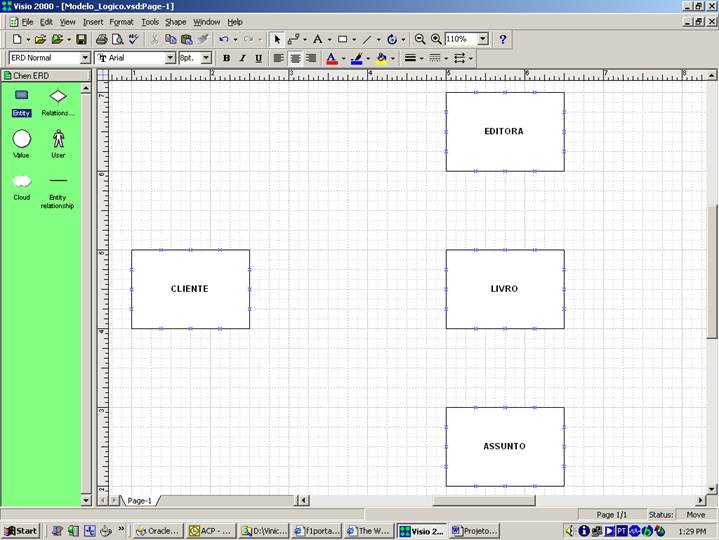
Task: Click the Chen ERD stencil title bar
Action: tap(46, 76)
